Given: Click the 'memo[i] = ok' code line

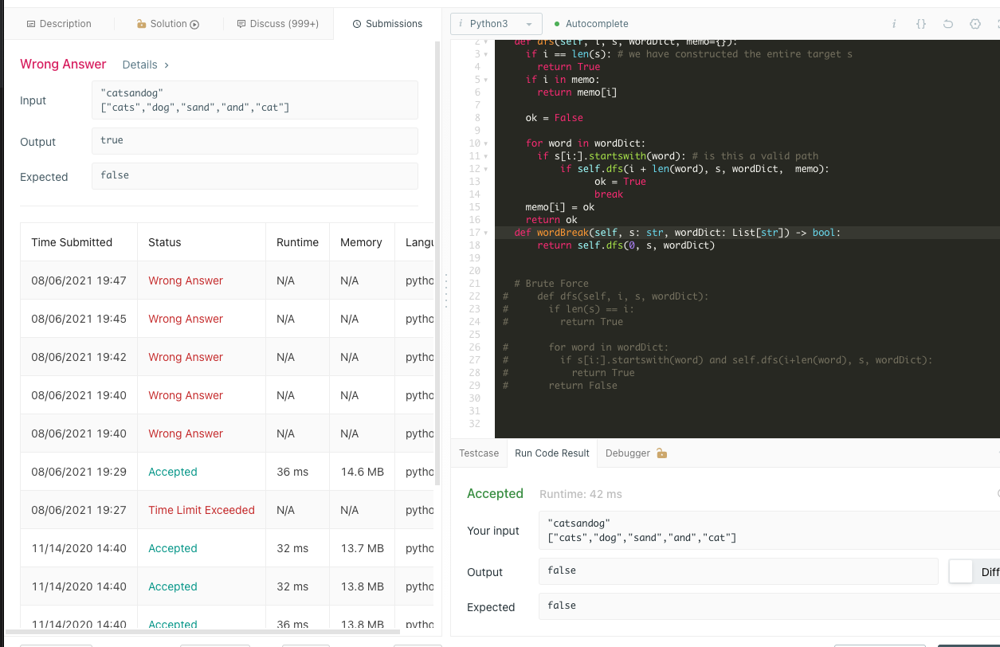Looking at the screenshot, I should [x=559, y=207].
